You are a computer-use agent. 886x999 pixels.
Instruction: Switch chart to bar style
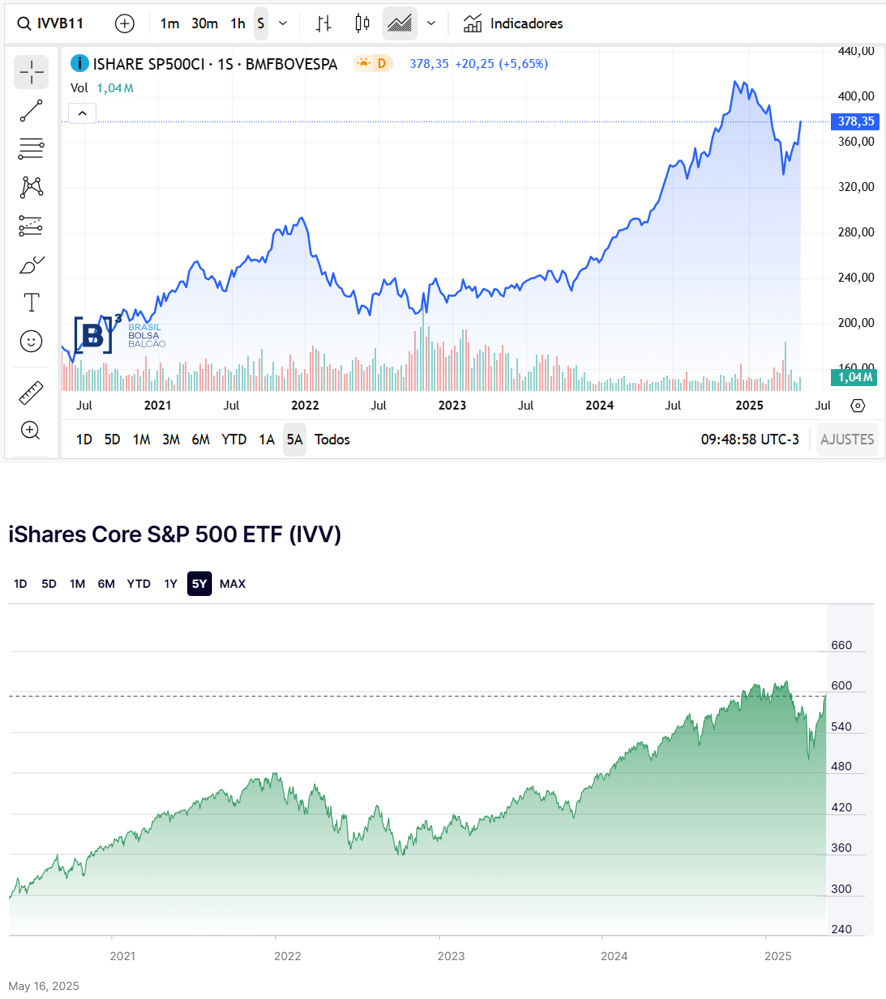coord(323,23)
